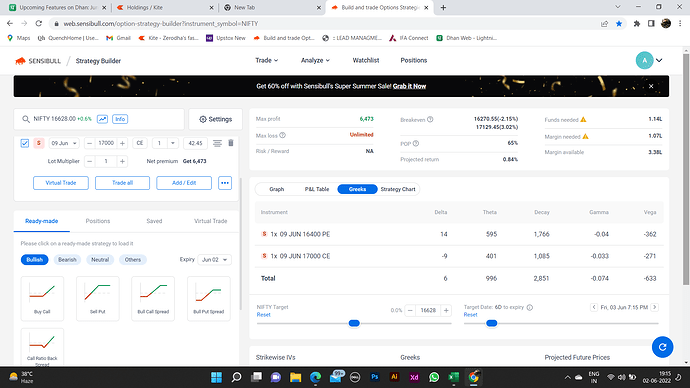690x388 pixels.
Task: Click the Trade all button
Action: point(122,183)
